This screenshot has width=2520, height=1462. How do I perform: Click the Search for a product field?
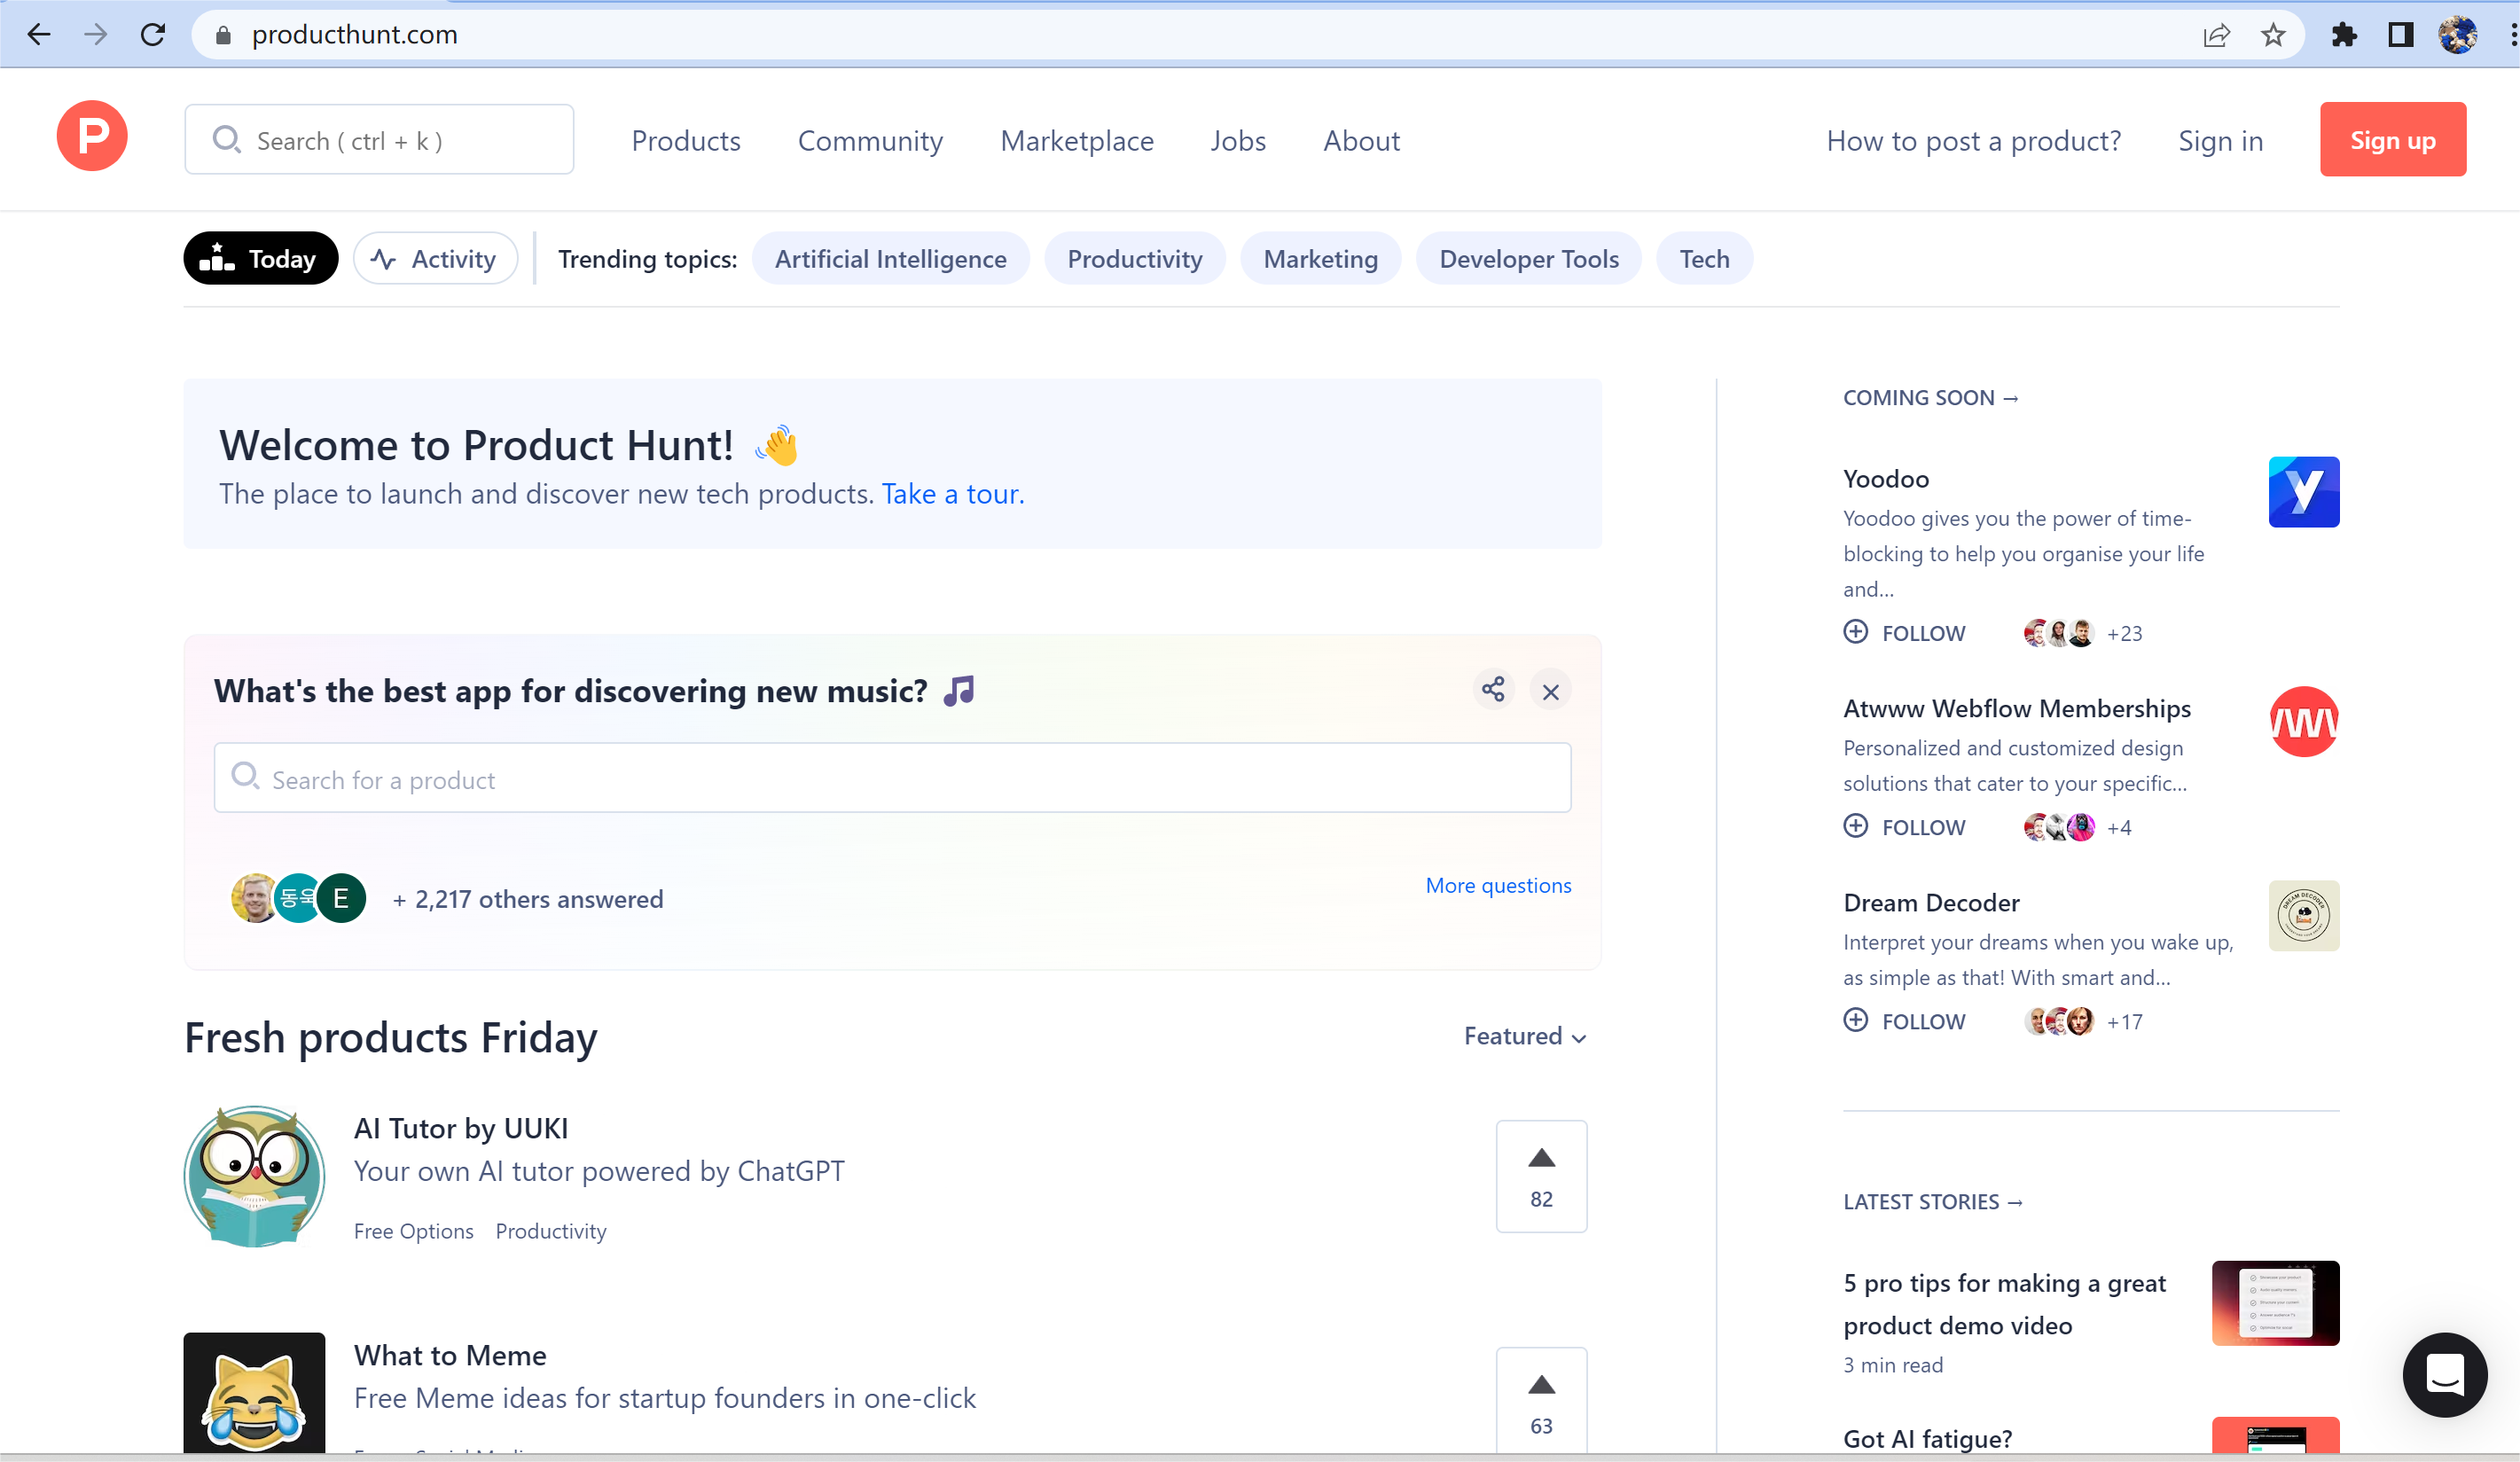point(892,779)
